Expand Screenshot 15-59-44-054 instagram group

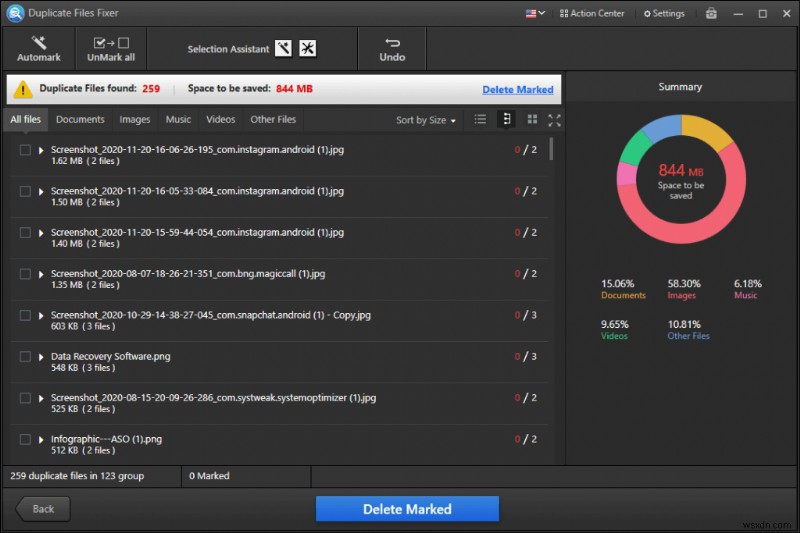tap(41, 233)
